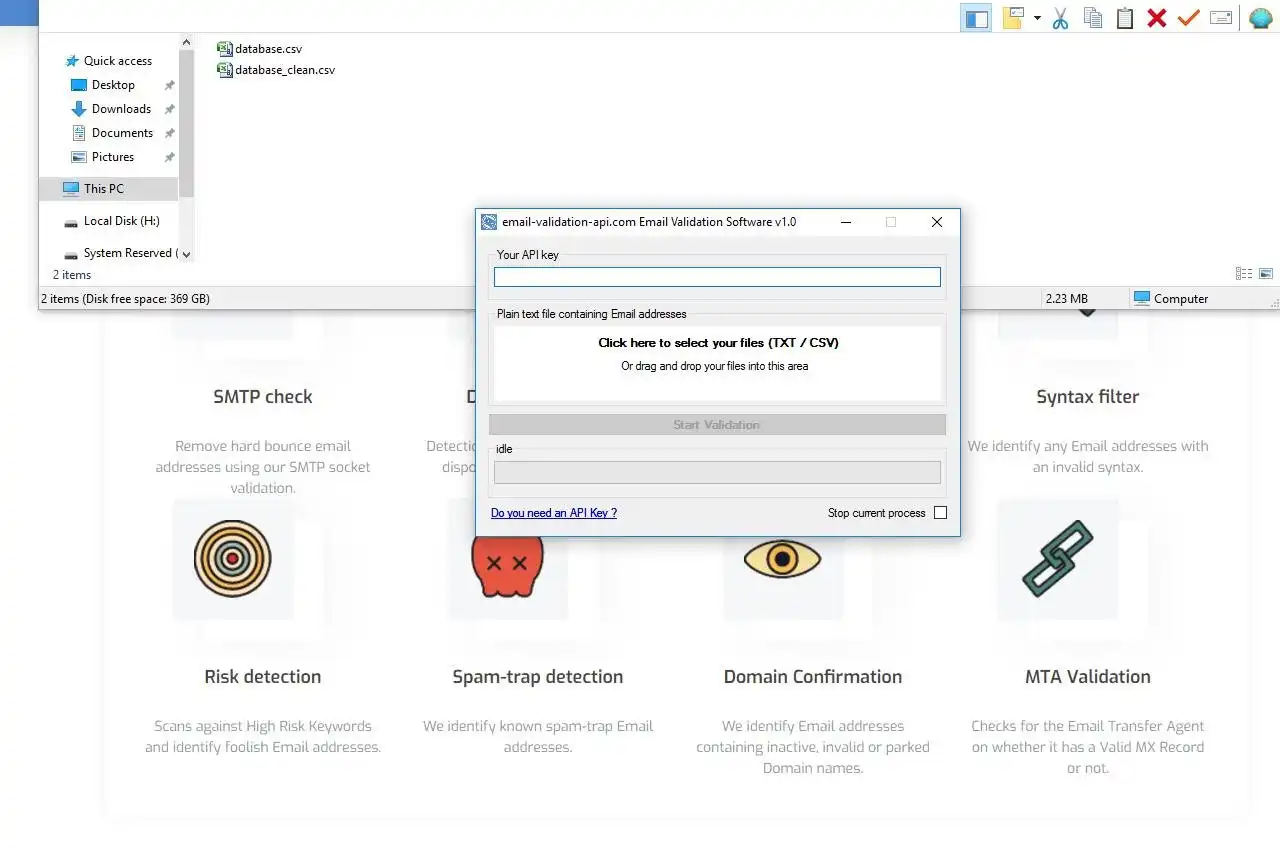Click the pin icon next to Downloads
The width and height of the screenshot is (1280, 850).
(169, 109)
